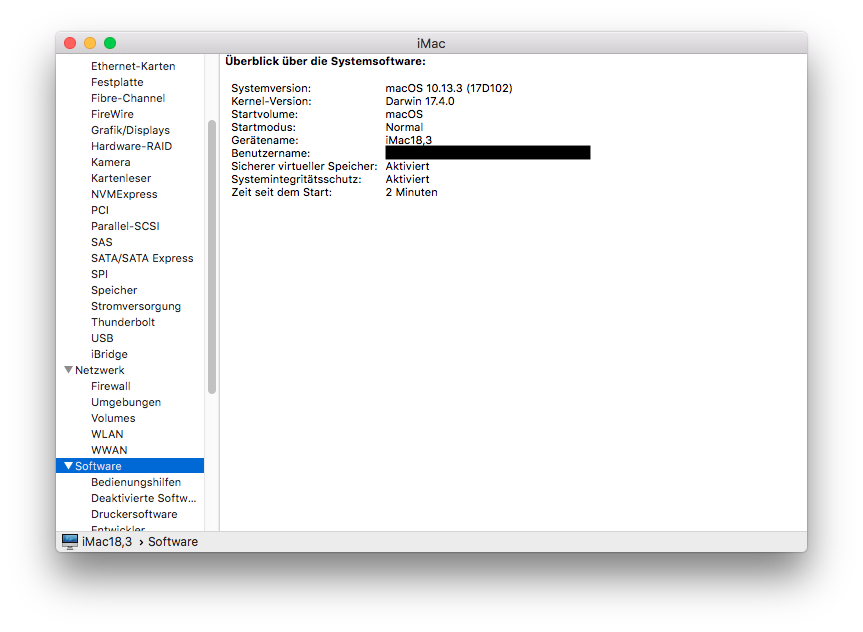Select Deaktivierte Software entry
The image size is (863, 632).
(143, 498)
